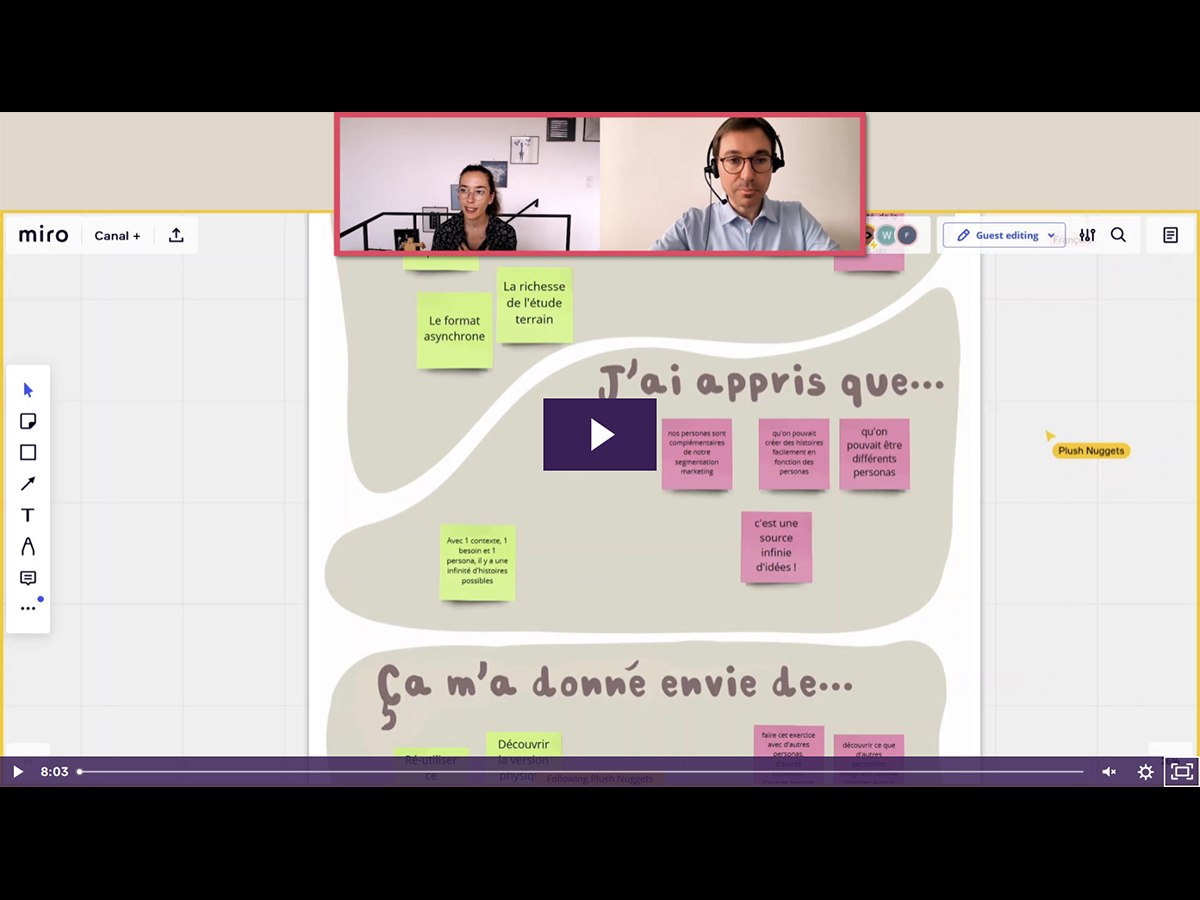Select 'faire cet exercice avec d'autres personas' note
1200x900 pixels.
click(x=789, y=755)
